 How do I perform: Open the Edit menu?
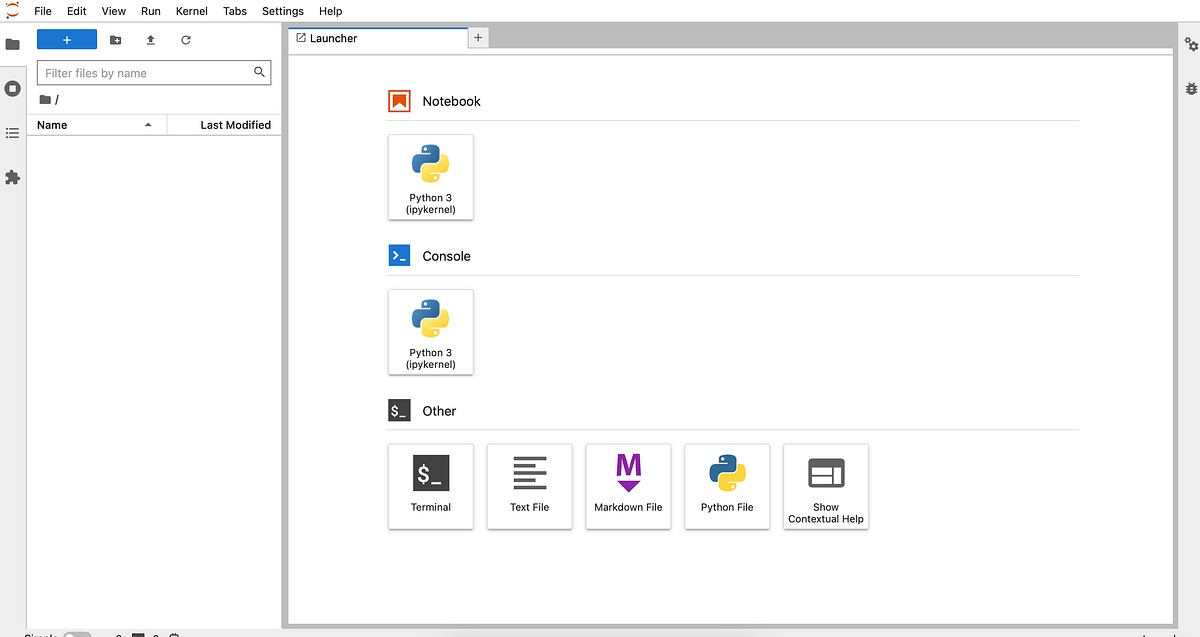[x=77, y=11]
